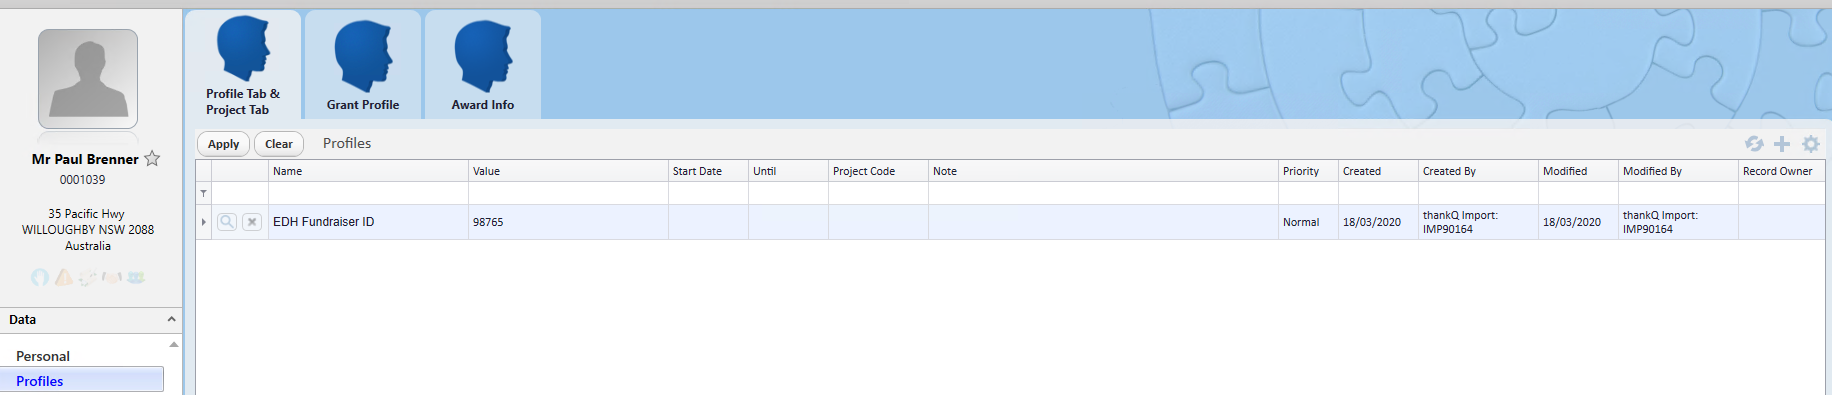
Task: View EDH Fundraiser ID with the magnifier icon
Action: pyautogui.click(x=227, y=222)
